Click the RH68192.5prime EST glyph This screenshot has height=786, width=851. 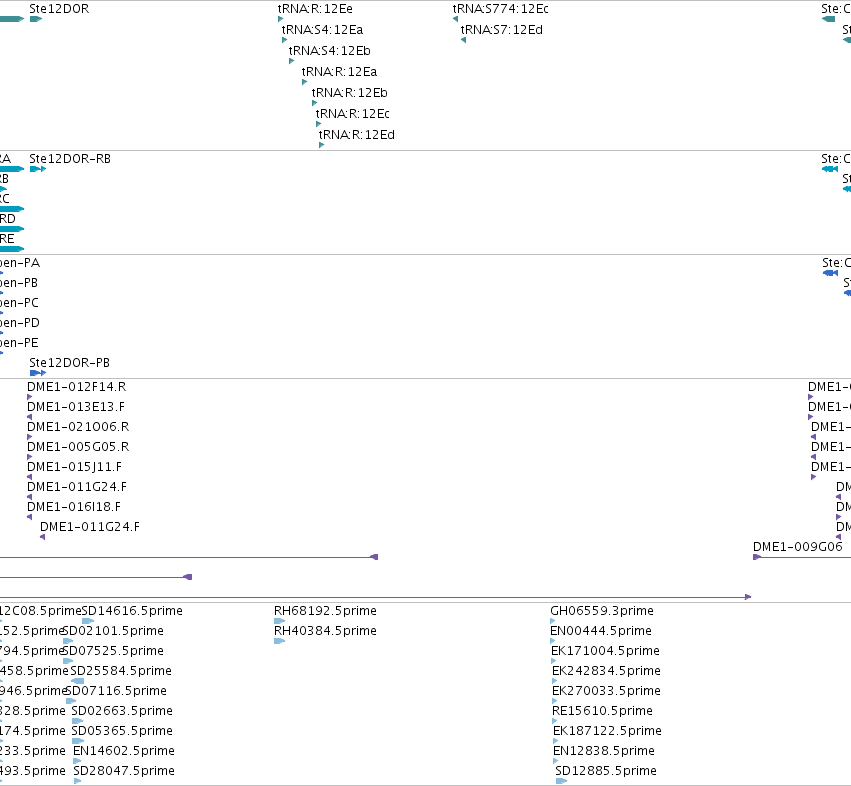tap(280, 621)
